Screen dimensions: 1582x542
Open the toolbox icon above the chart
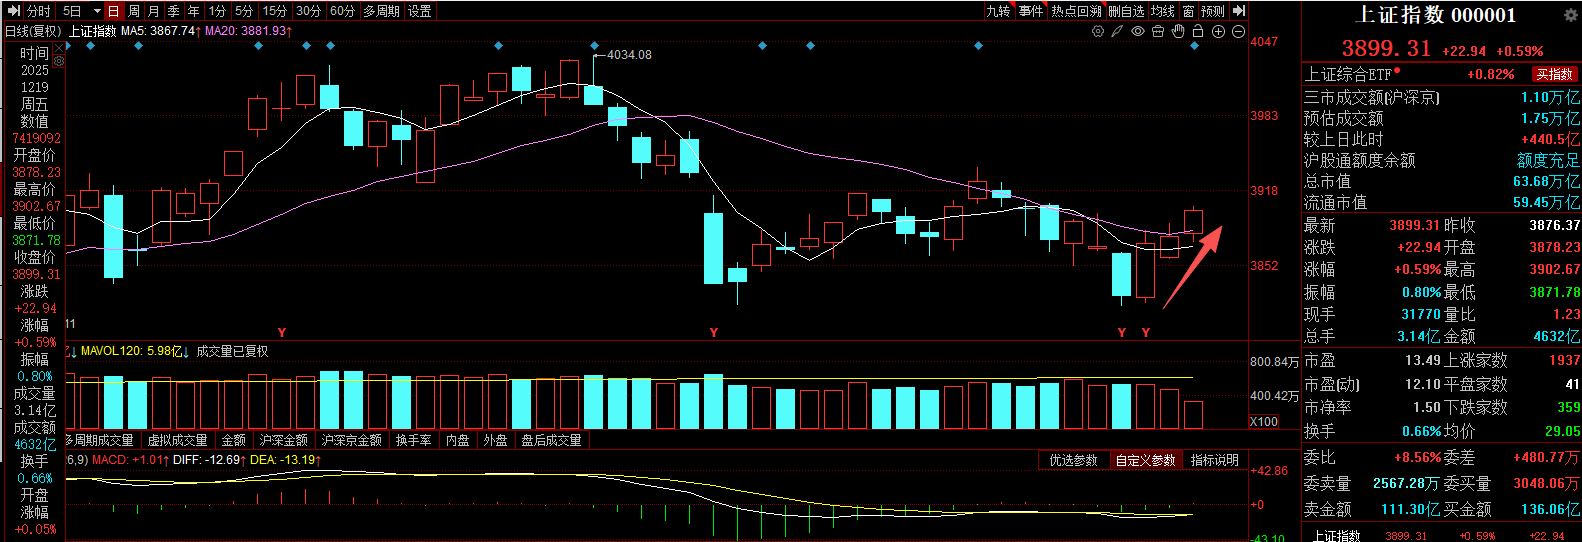1158,31
